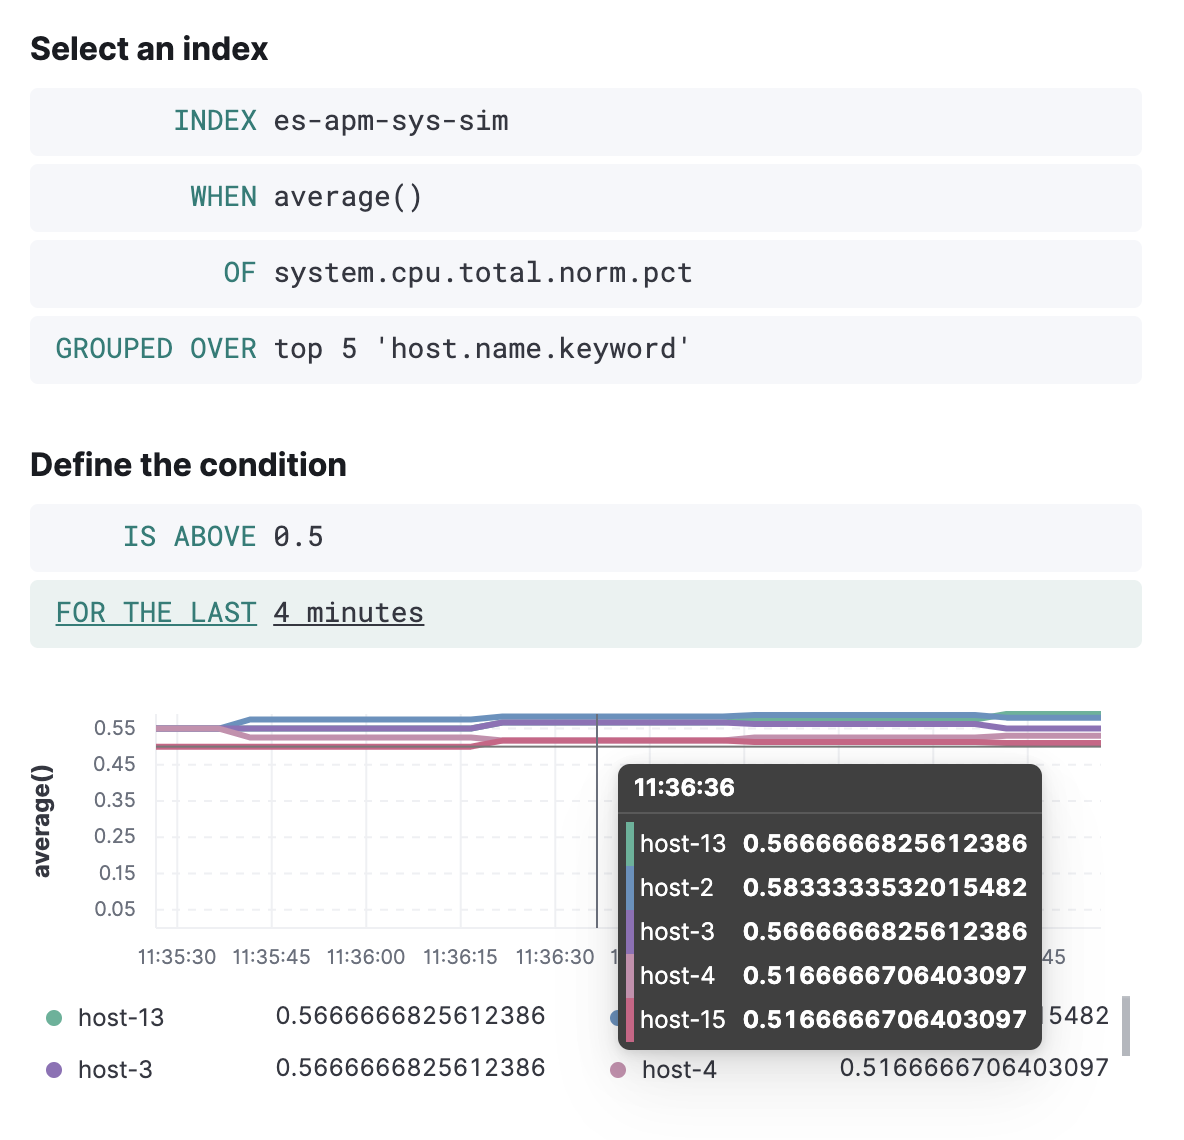Click the 11:36:36 tooltip header

pos(686,788)
